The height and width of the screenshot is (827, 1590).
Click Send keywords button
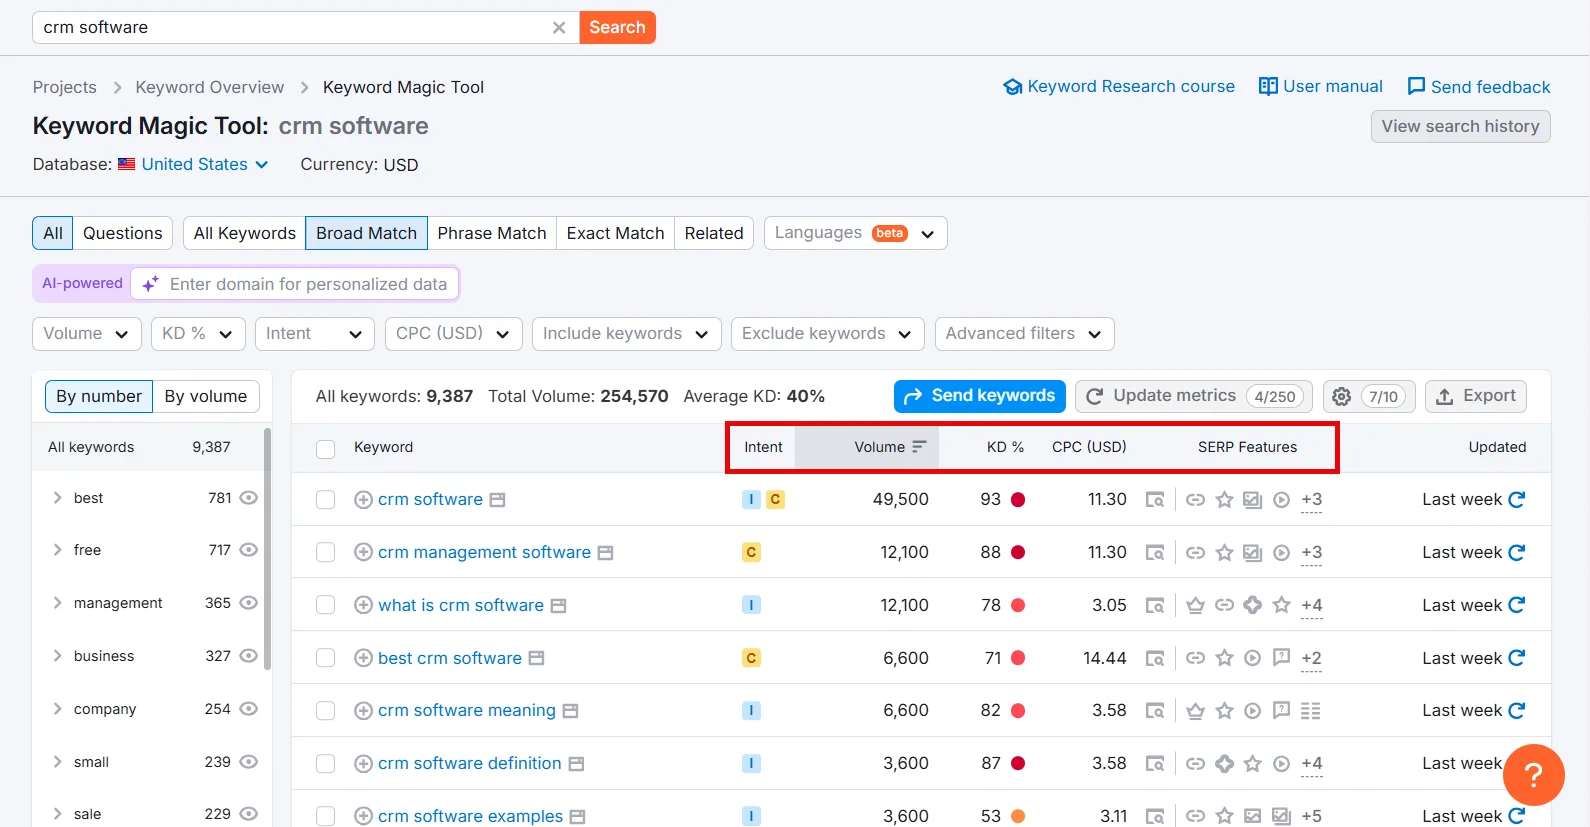tap(980, 396)
